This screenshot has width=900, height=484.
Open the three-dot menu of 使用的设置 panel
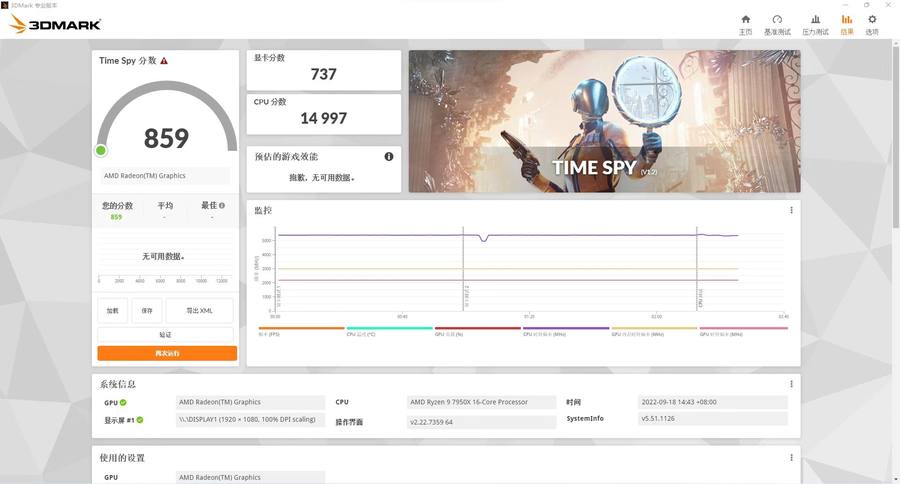pos(791,457)
